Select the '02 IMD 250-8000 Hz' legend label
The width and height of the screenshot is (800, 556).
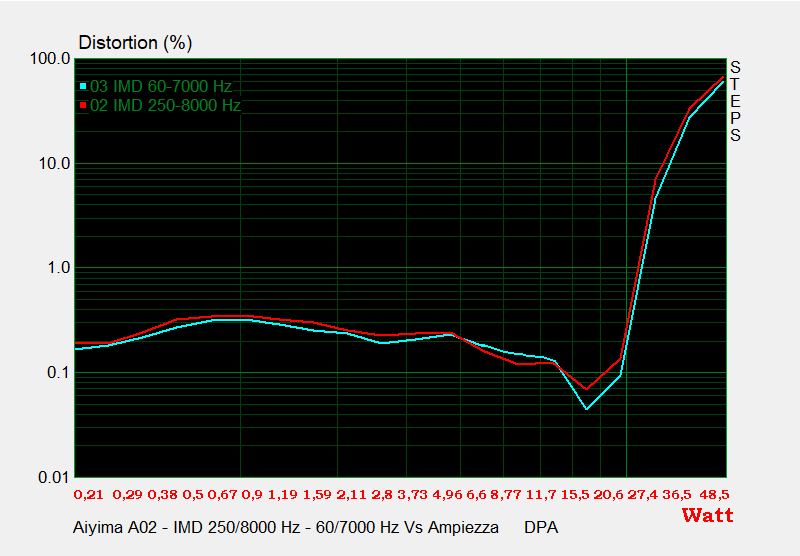point(165,106)
